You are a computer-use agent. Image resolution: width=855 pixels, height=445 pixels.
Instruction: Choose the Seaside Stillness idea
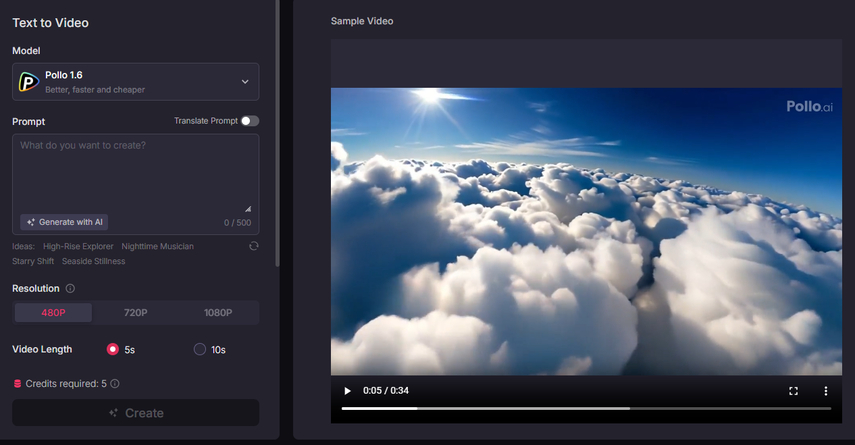click(93, 261)
